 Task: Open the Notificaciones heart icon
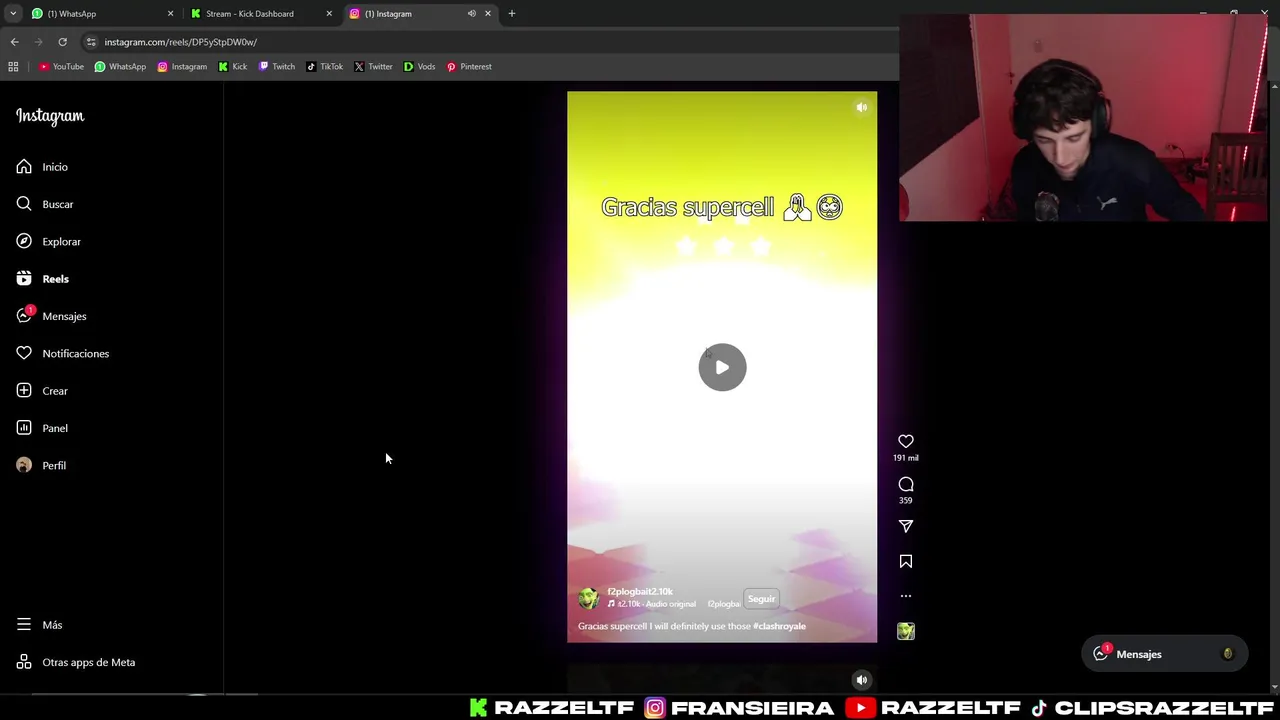[x=24, y=353]
